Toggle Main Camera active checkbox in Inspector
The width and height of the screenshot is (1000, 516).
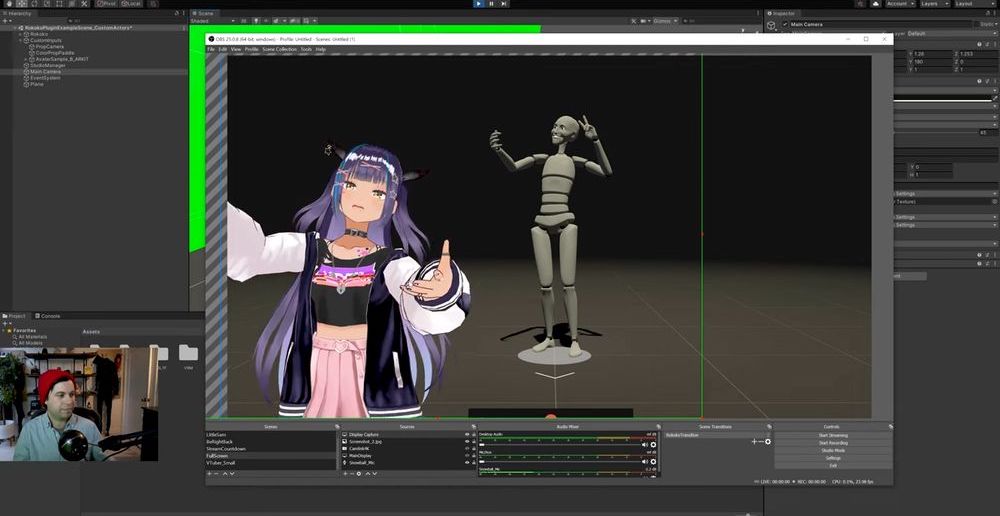tap(785, 24)
